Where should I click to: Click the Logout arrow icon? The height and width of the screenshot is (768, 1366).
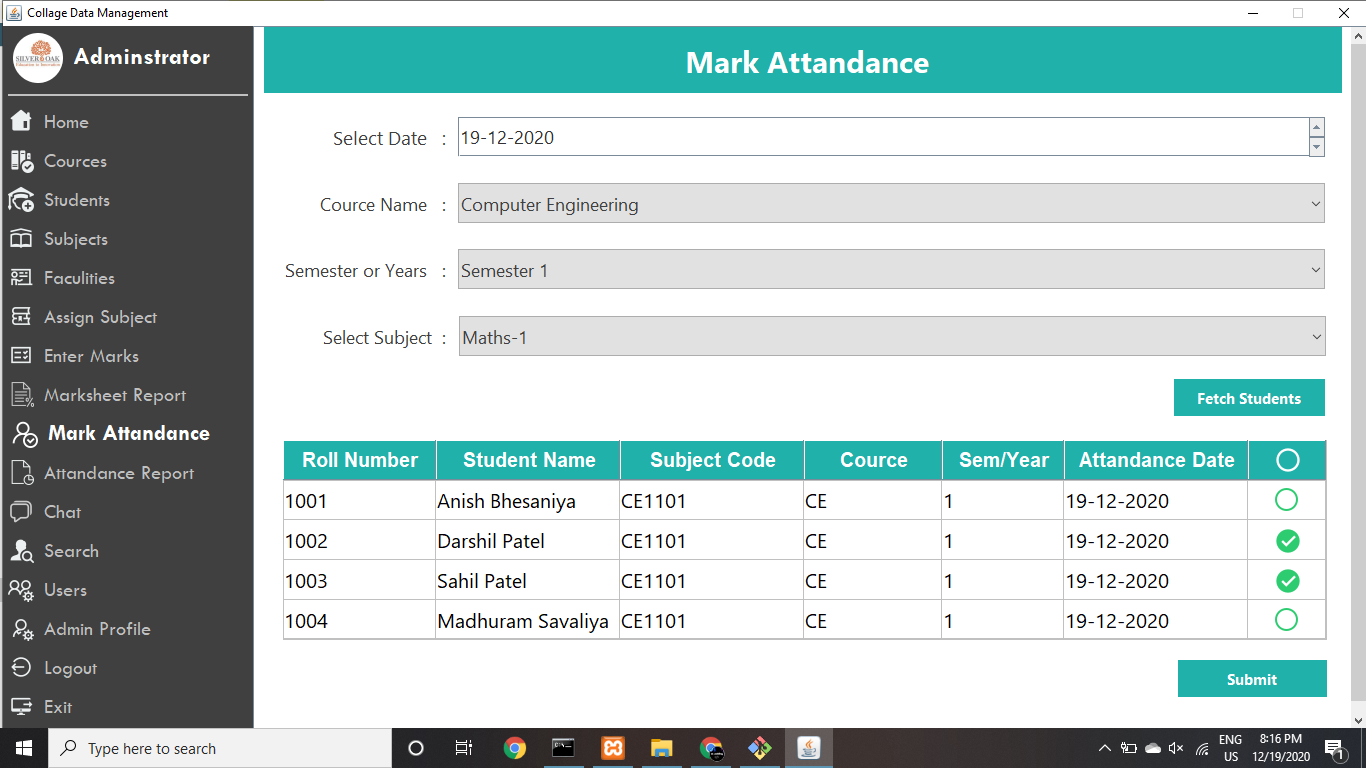22,667
